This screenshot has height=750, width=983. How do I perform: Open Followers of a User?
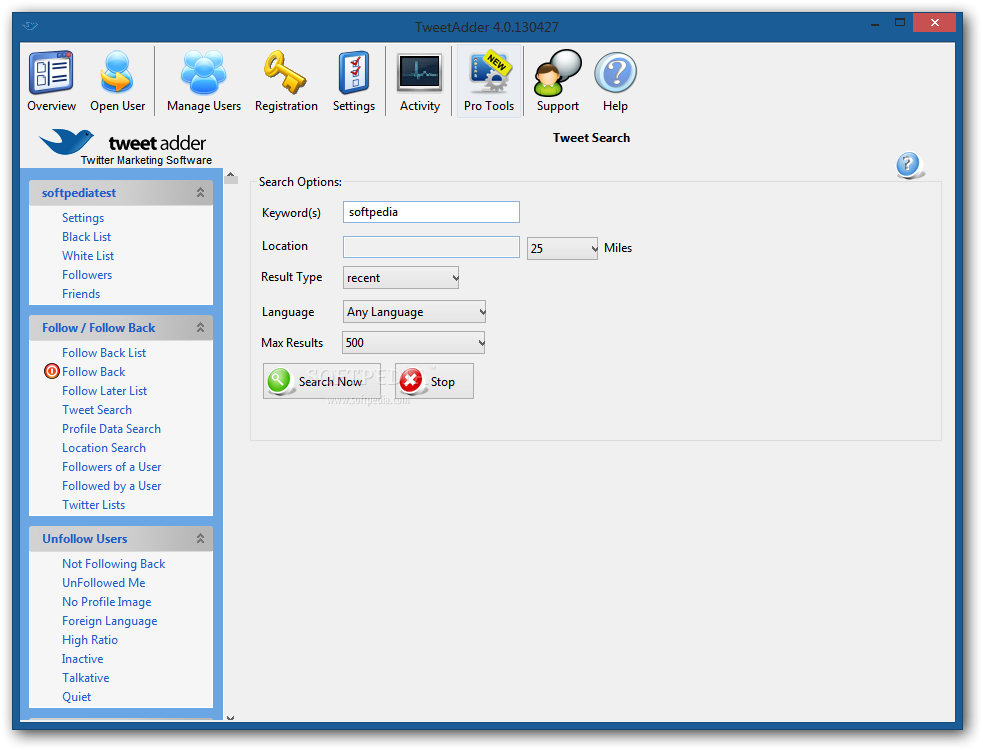click(112, 467)
